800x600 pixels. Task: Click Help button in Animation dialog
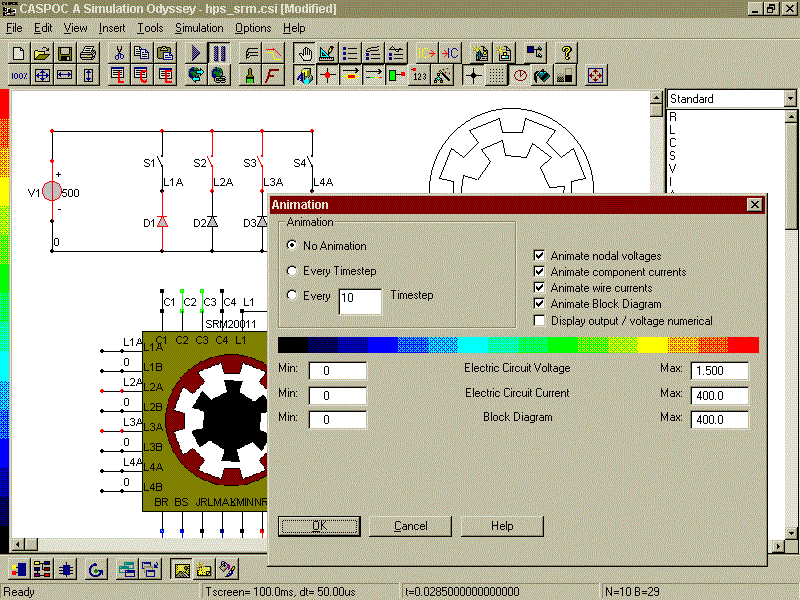tap(502, 526)
